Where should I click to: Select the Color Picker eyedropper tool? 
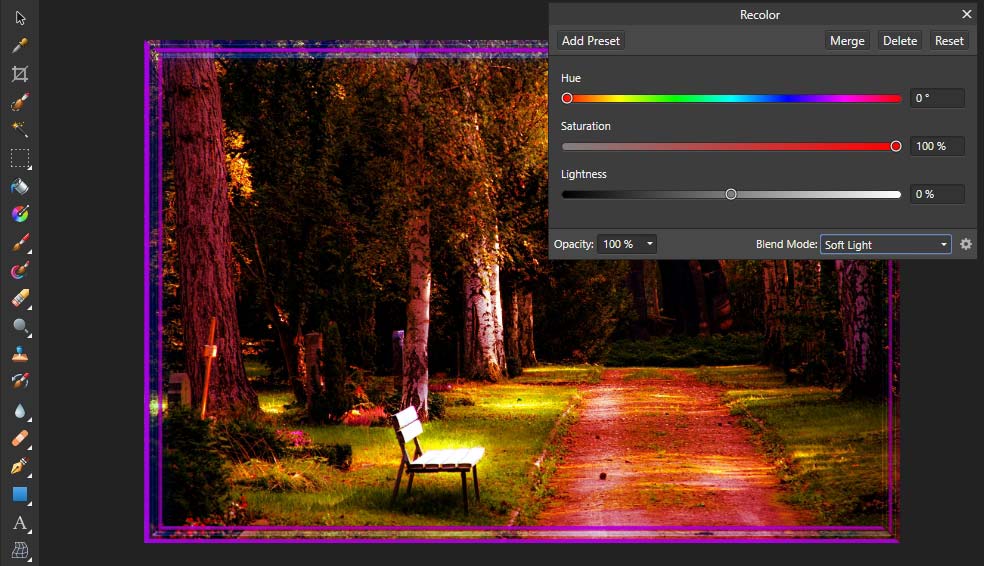pyautogui.click(x=20, y=46)
